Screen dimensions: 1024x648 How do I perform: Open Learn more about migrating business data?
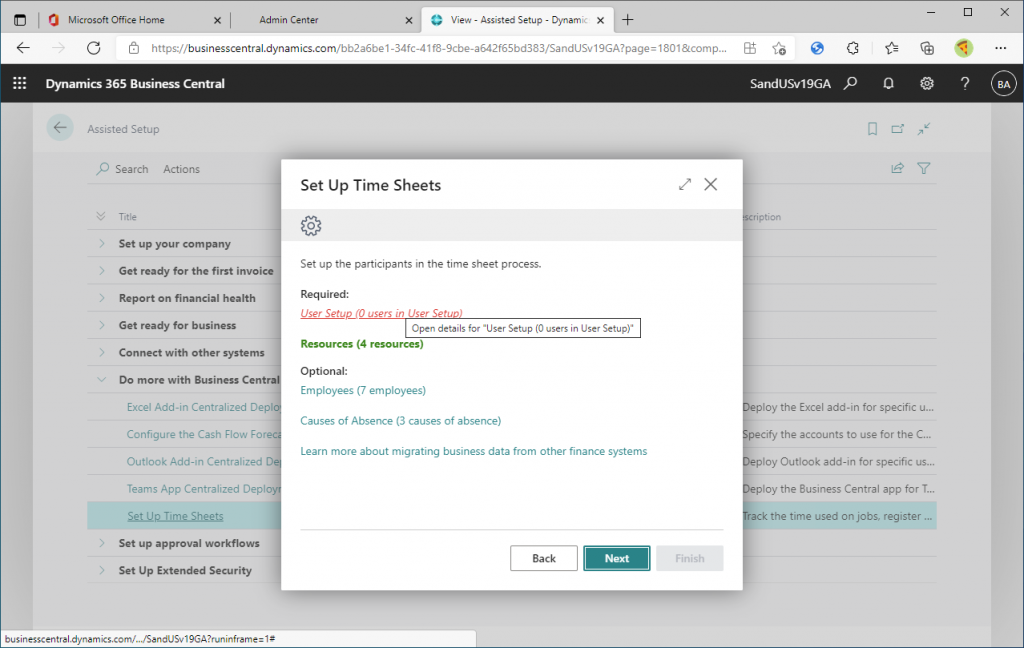click(473, 451)
